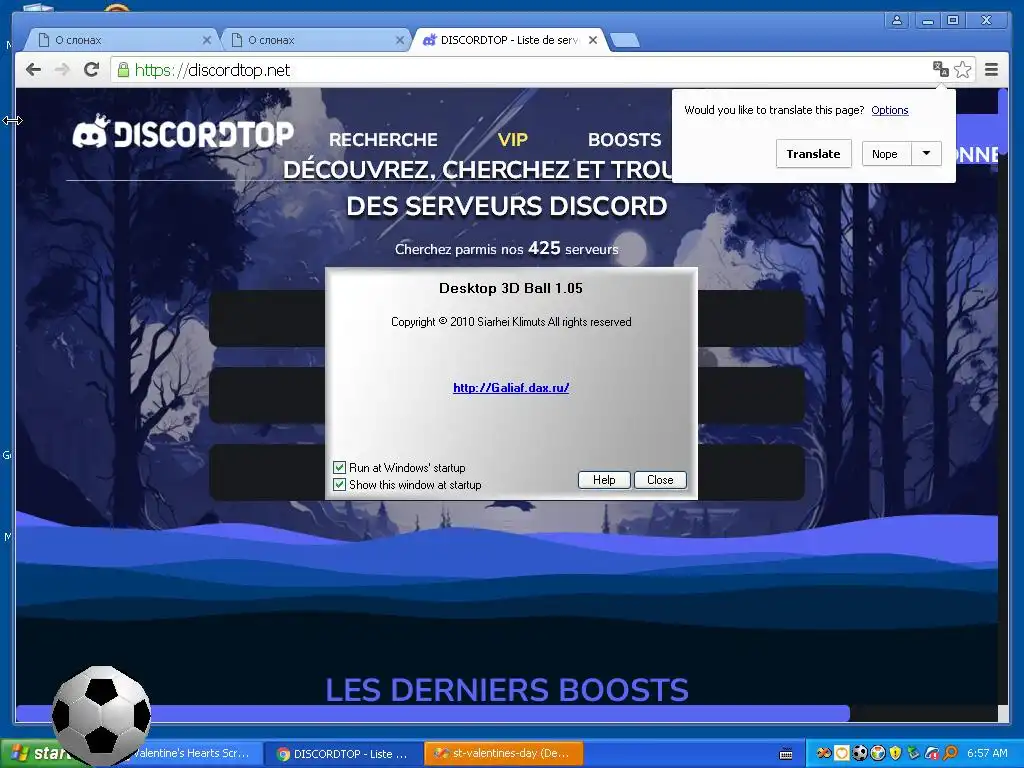
Task: Switch to DISCORDTOP taskbar button
Action: pyautogui.click(x=343, y=754)
